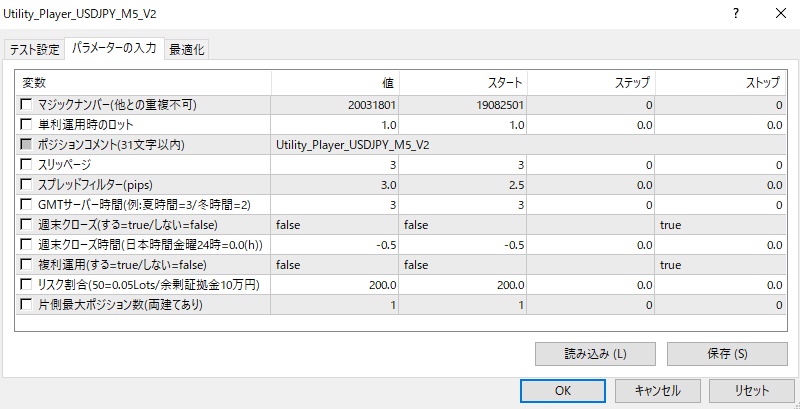Click the 値 column header
800x409 pixels.
tap(335, 82)
